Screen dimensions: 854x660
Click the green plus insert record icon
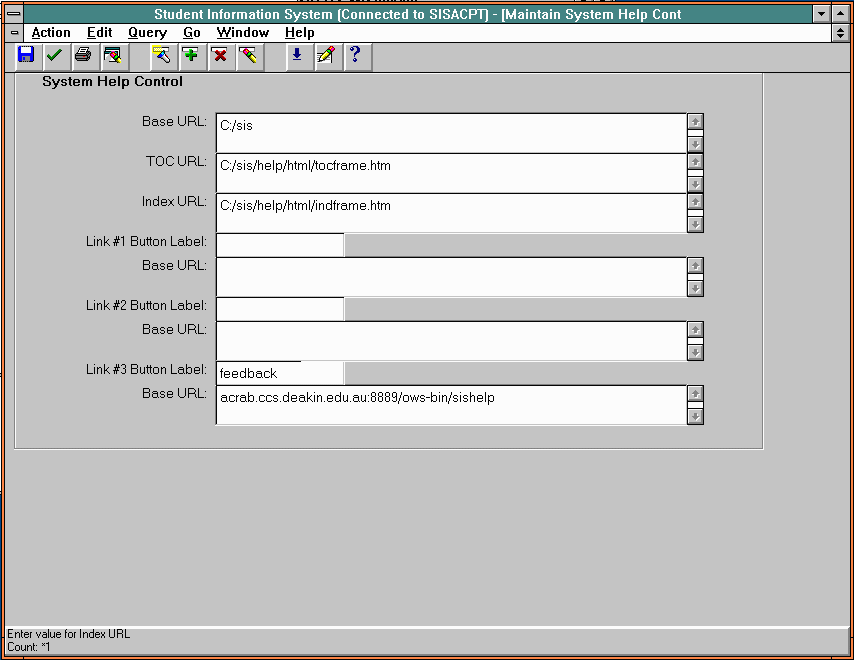(x=191, y=56)
